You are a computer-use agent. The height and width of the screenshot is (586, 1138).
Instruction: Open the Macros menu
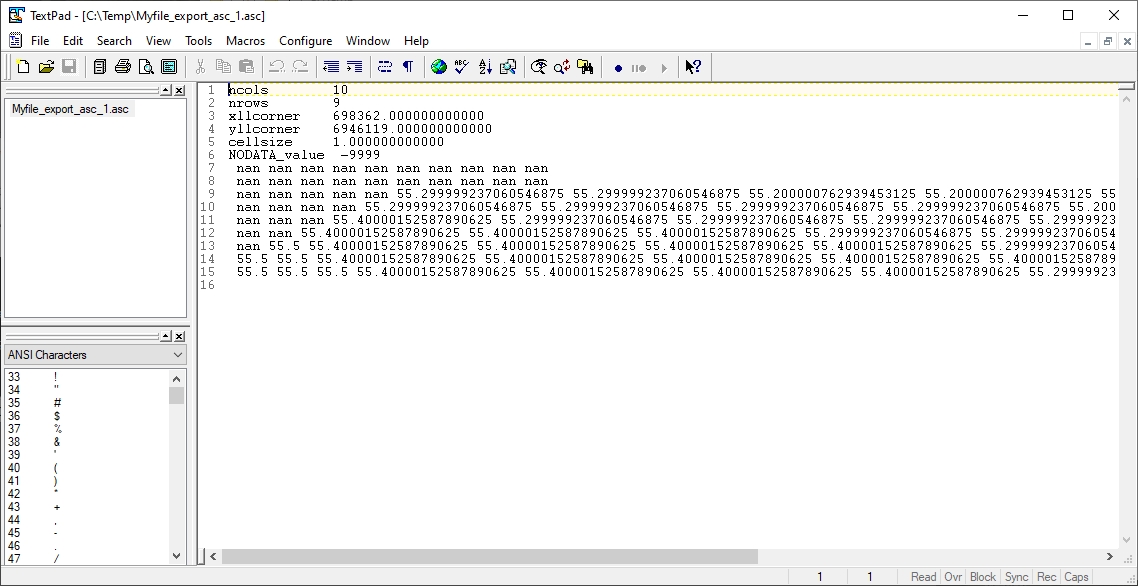coord(247,41)
